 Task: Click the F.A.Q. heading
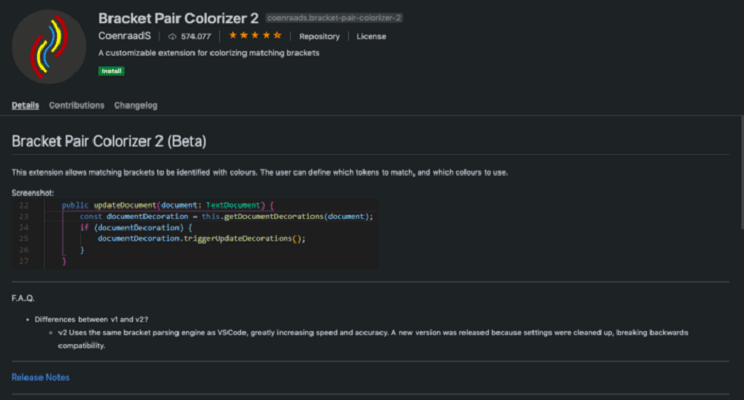point(23,298)
